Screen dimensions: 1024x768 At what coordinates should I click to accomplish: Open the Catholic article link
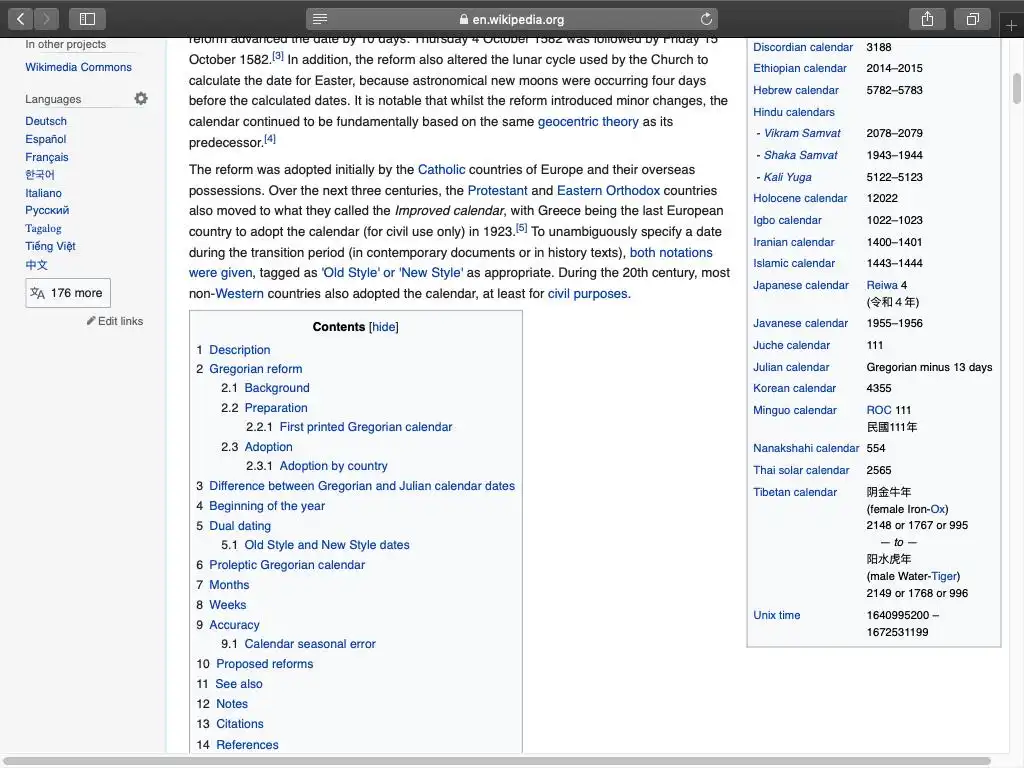click(441, 170)
